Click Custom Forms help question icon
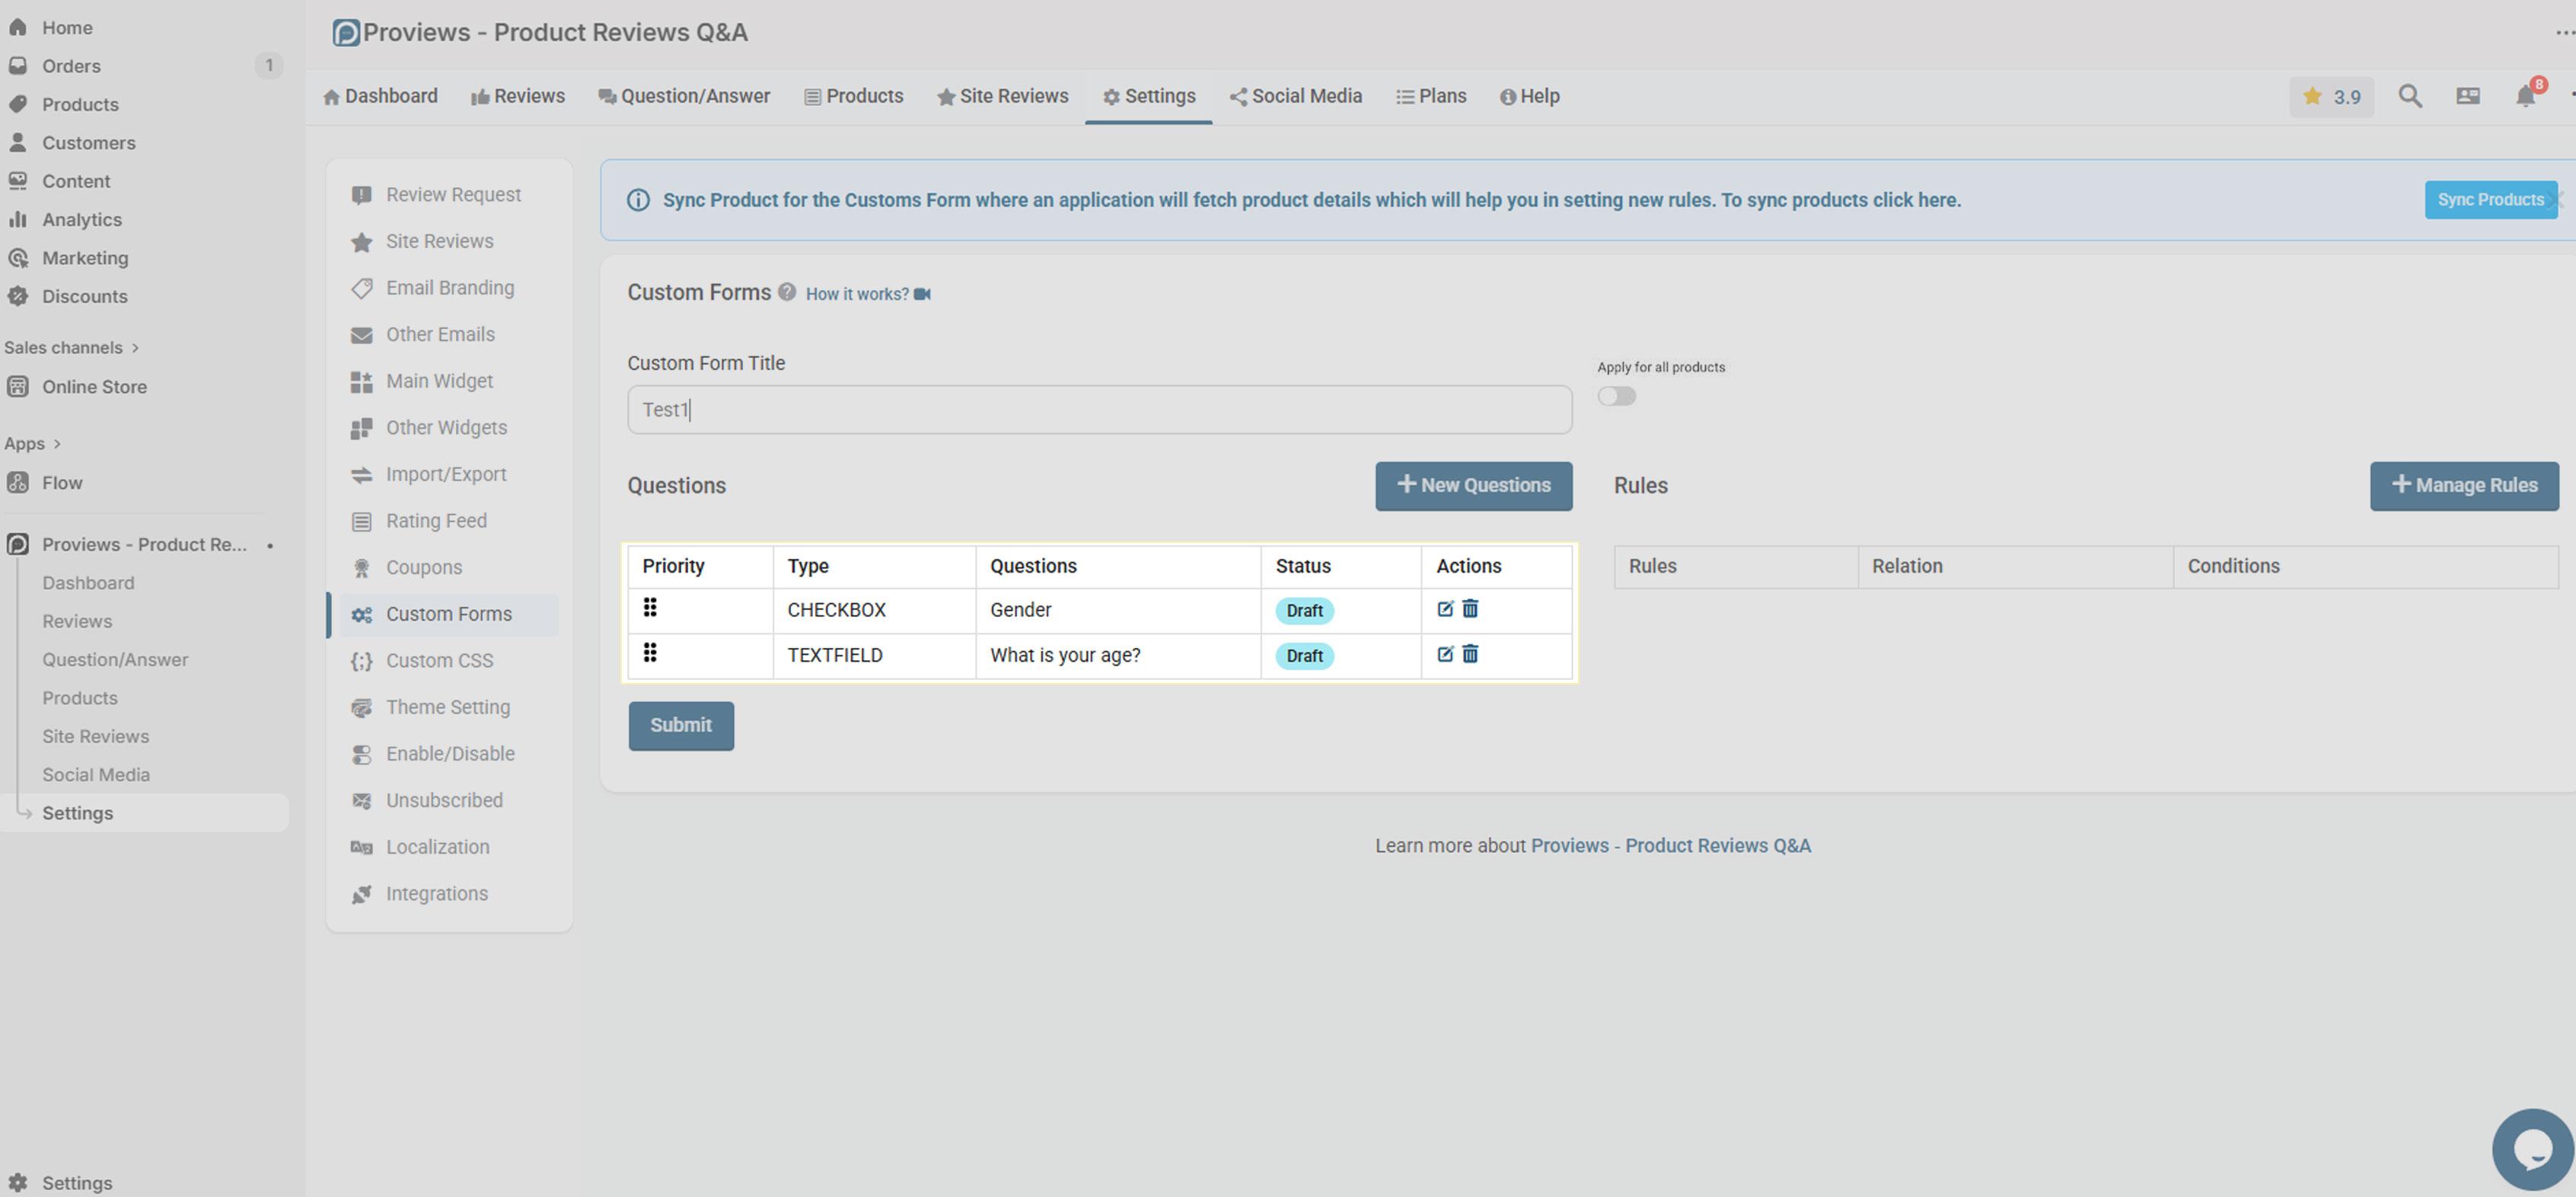This screenshot has height=1197, width=2576. tap(787, 292)
